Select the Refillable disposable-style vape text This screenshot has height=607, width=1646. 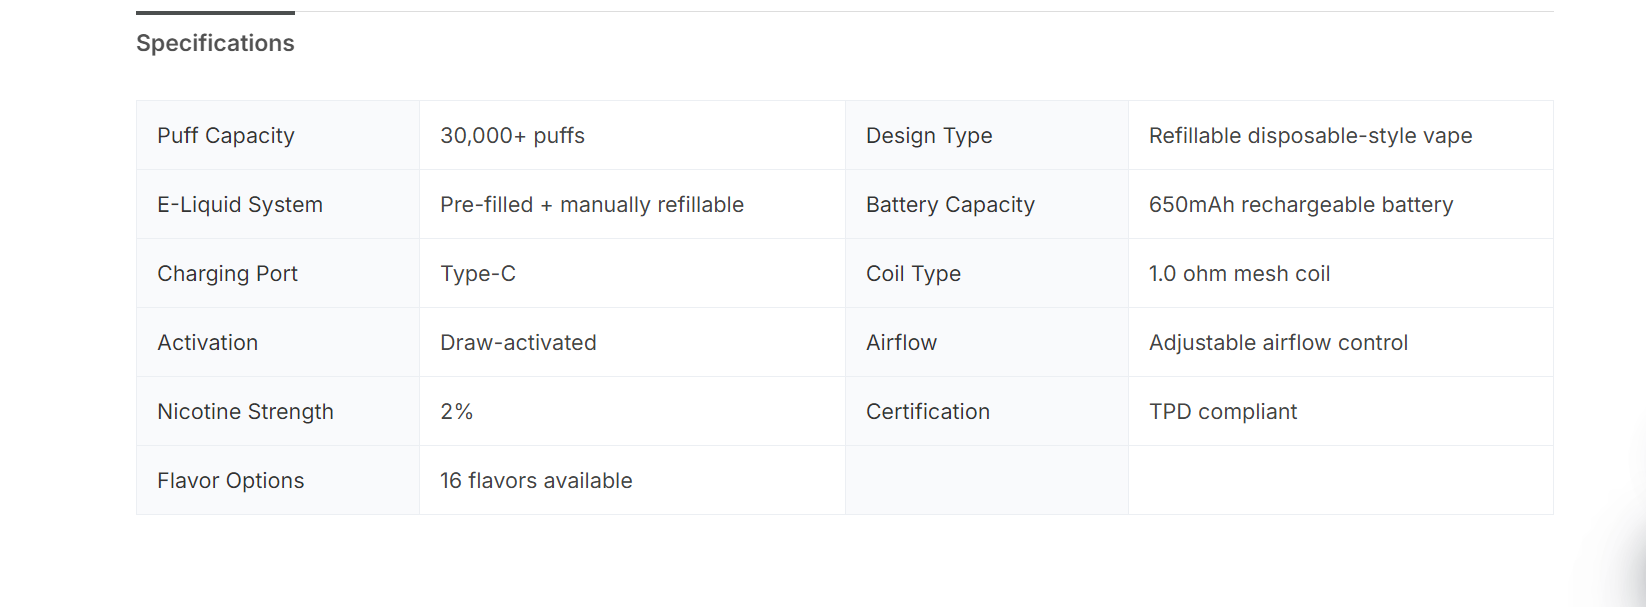pos(1310,136)
